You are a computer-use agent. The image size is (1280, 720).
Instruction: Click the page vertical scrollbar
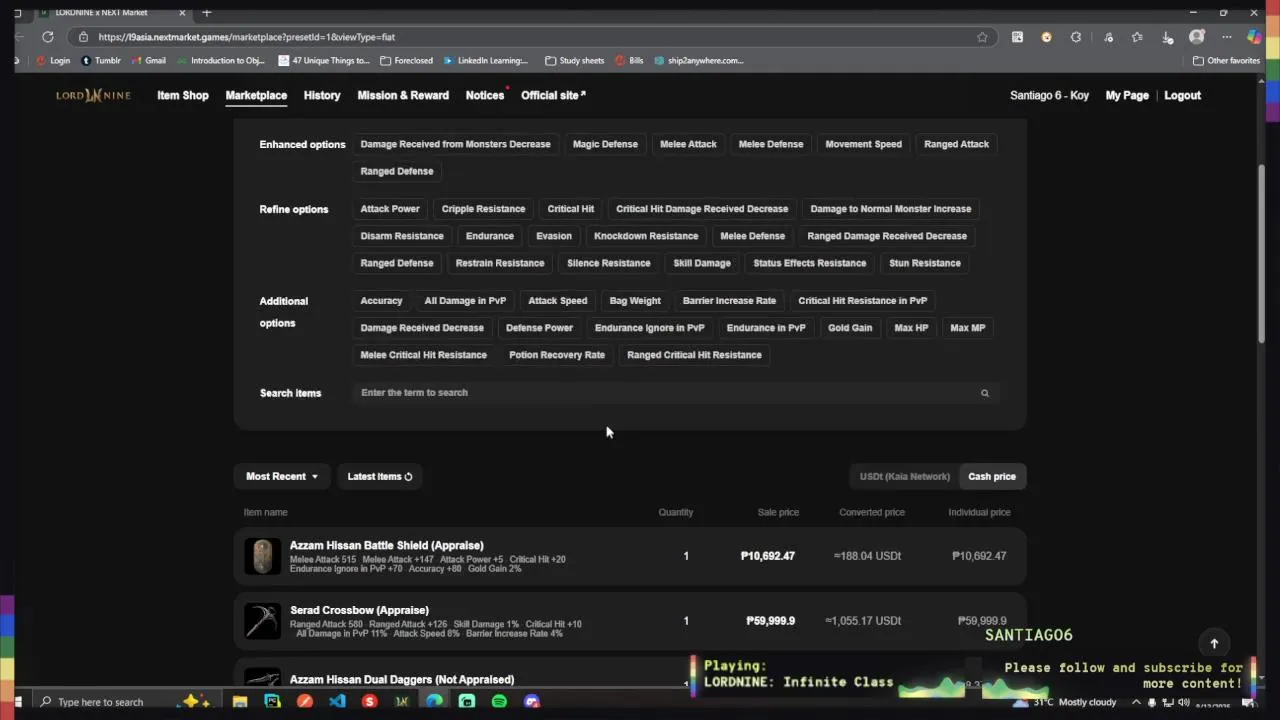pyautogui.click(x=1262, y=255)
